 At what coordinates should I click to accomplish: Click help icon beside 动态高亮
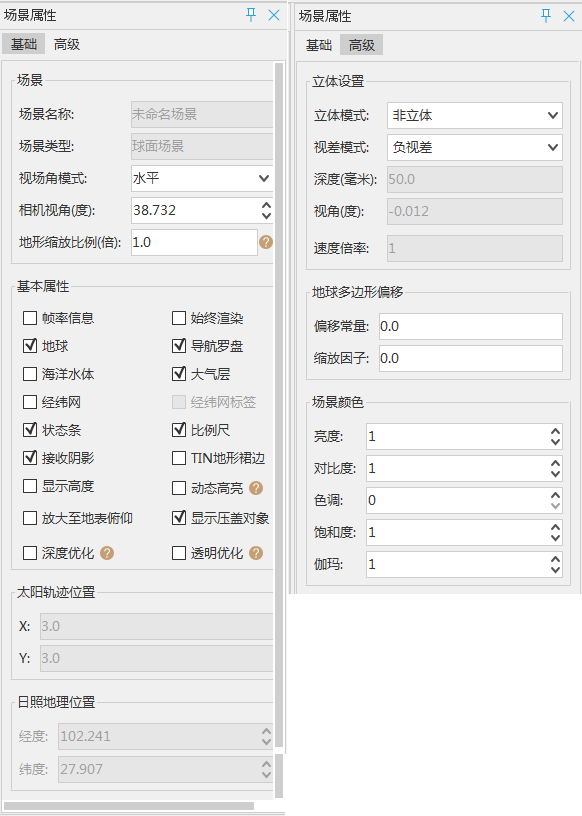[x=256, y=488]
